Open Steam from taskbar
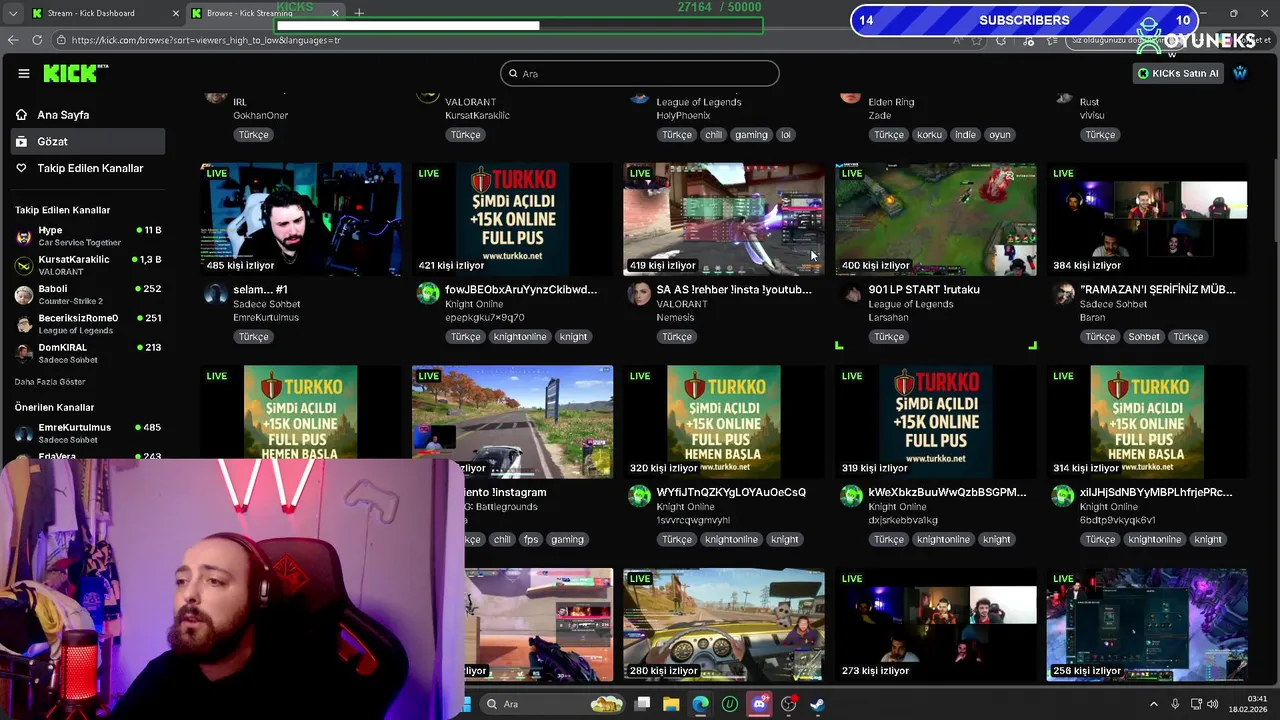 click(x=817, y=704)
